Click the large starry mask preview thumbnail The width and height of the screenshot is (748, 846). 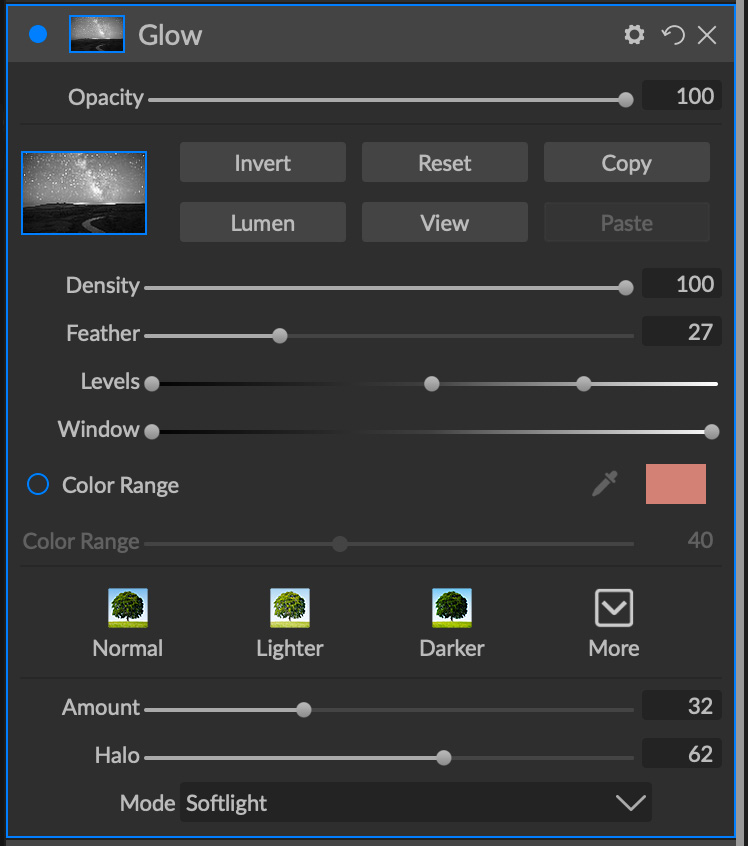pos(84,193)
